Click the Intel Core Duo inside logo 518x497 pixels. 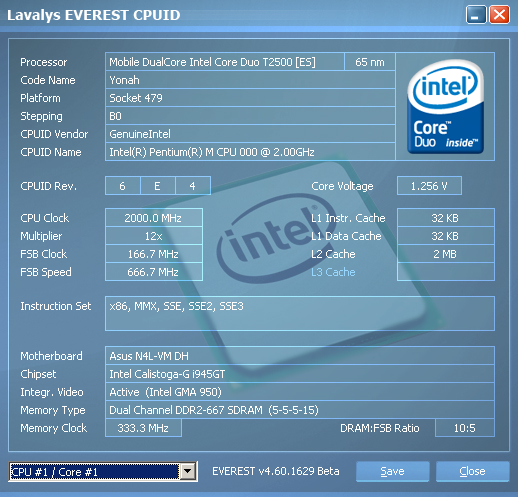445,107
